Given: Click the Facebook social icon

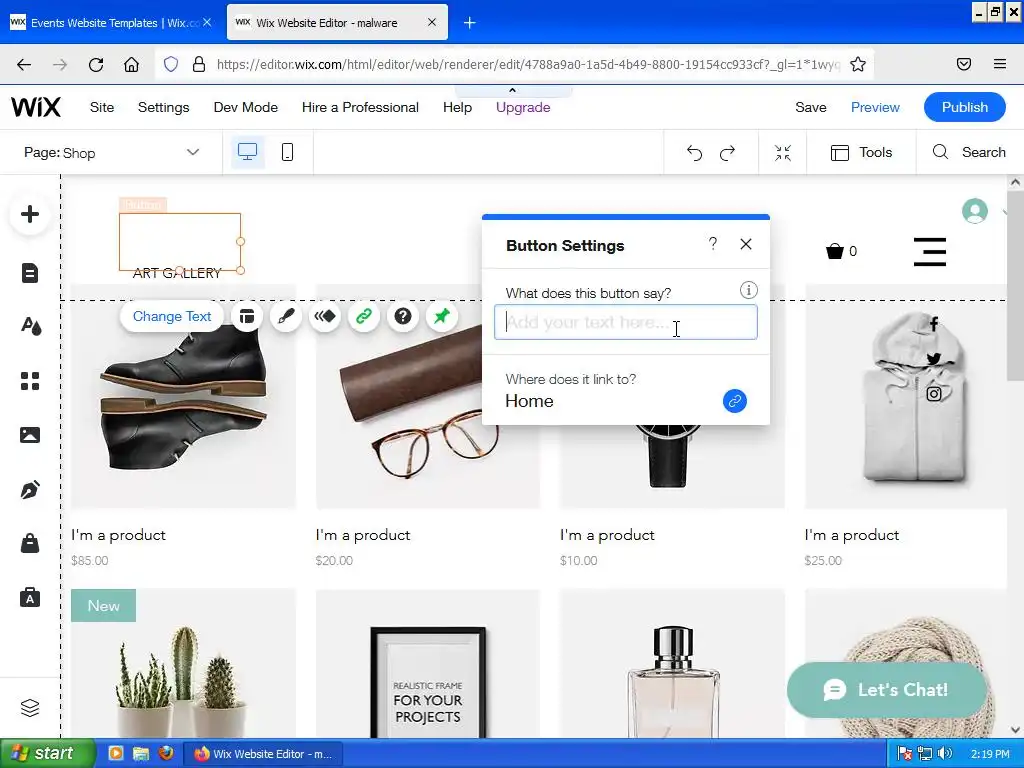Looking at the screenshot, I should point(934,323).
